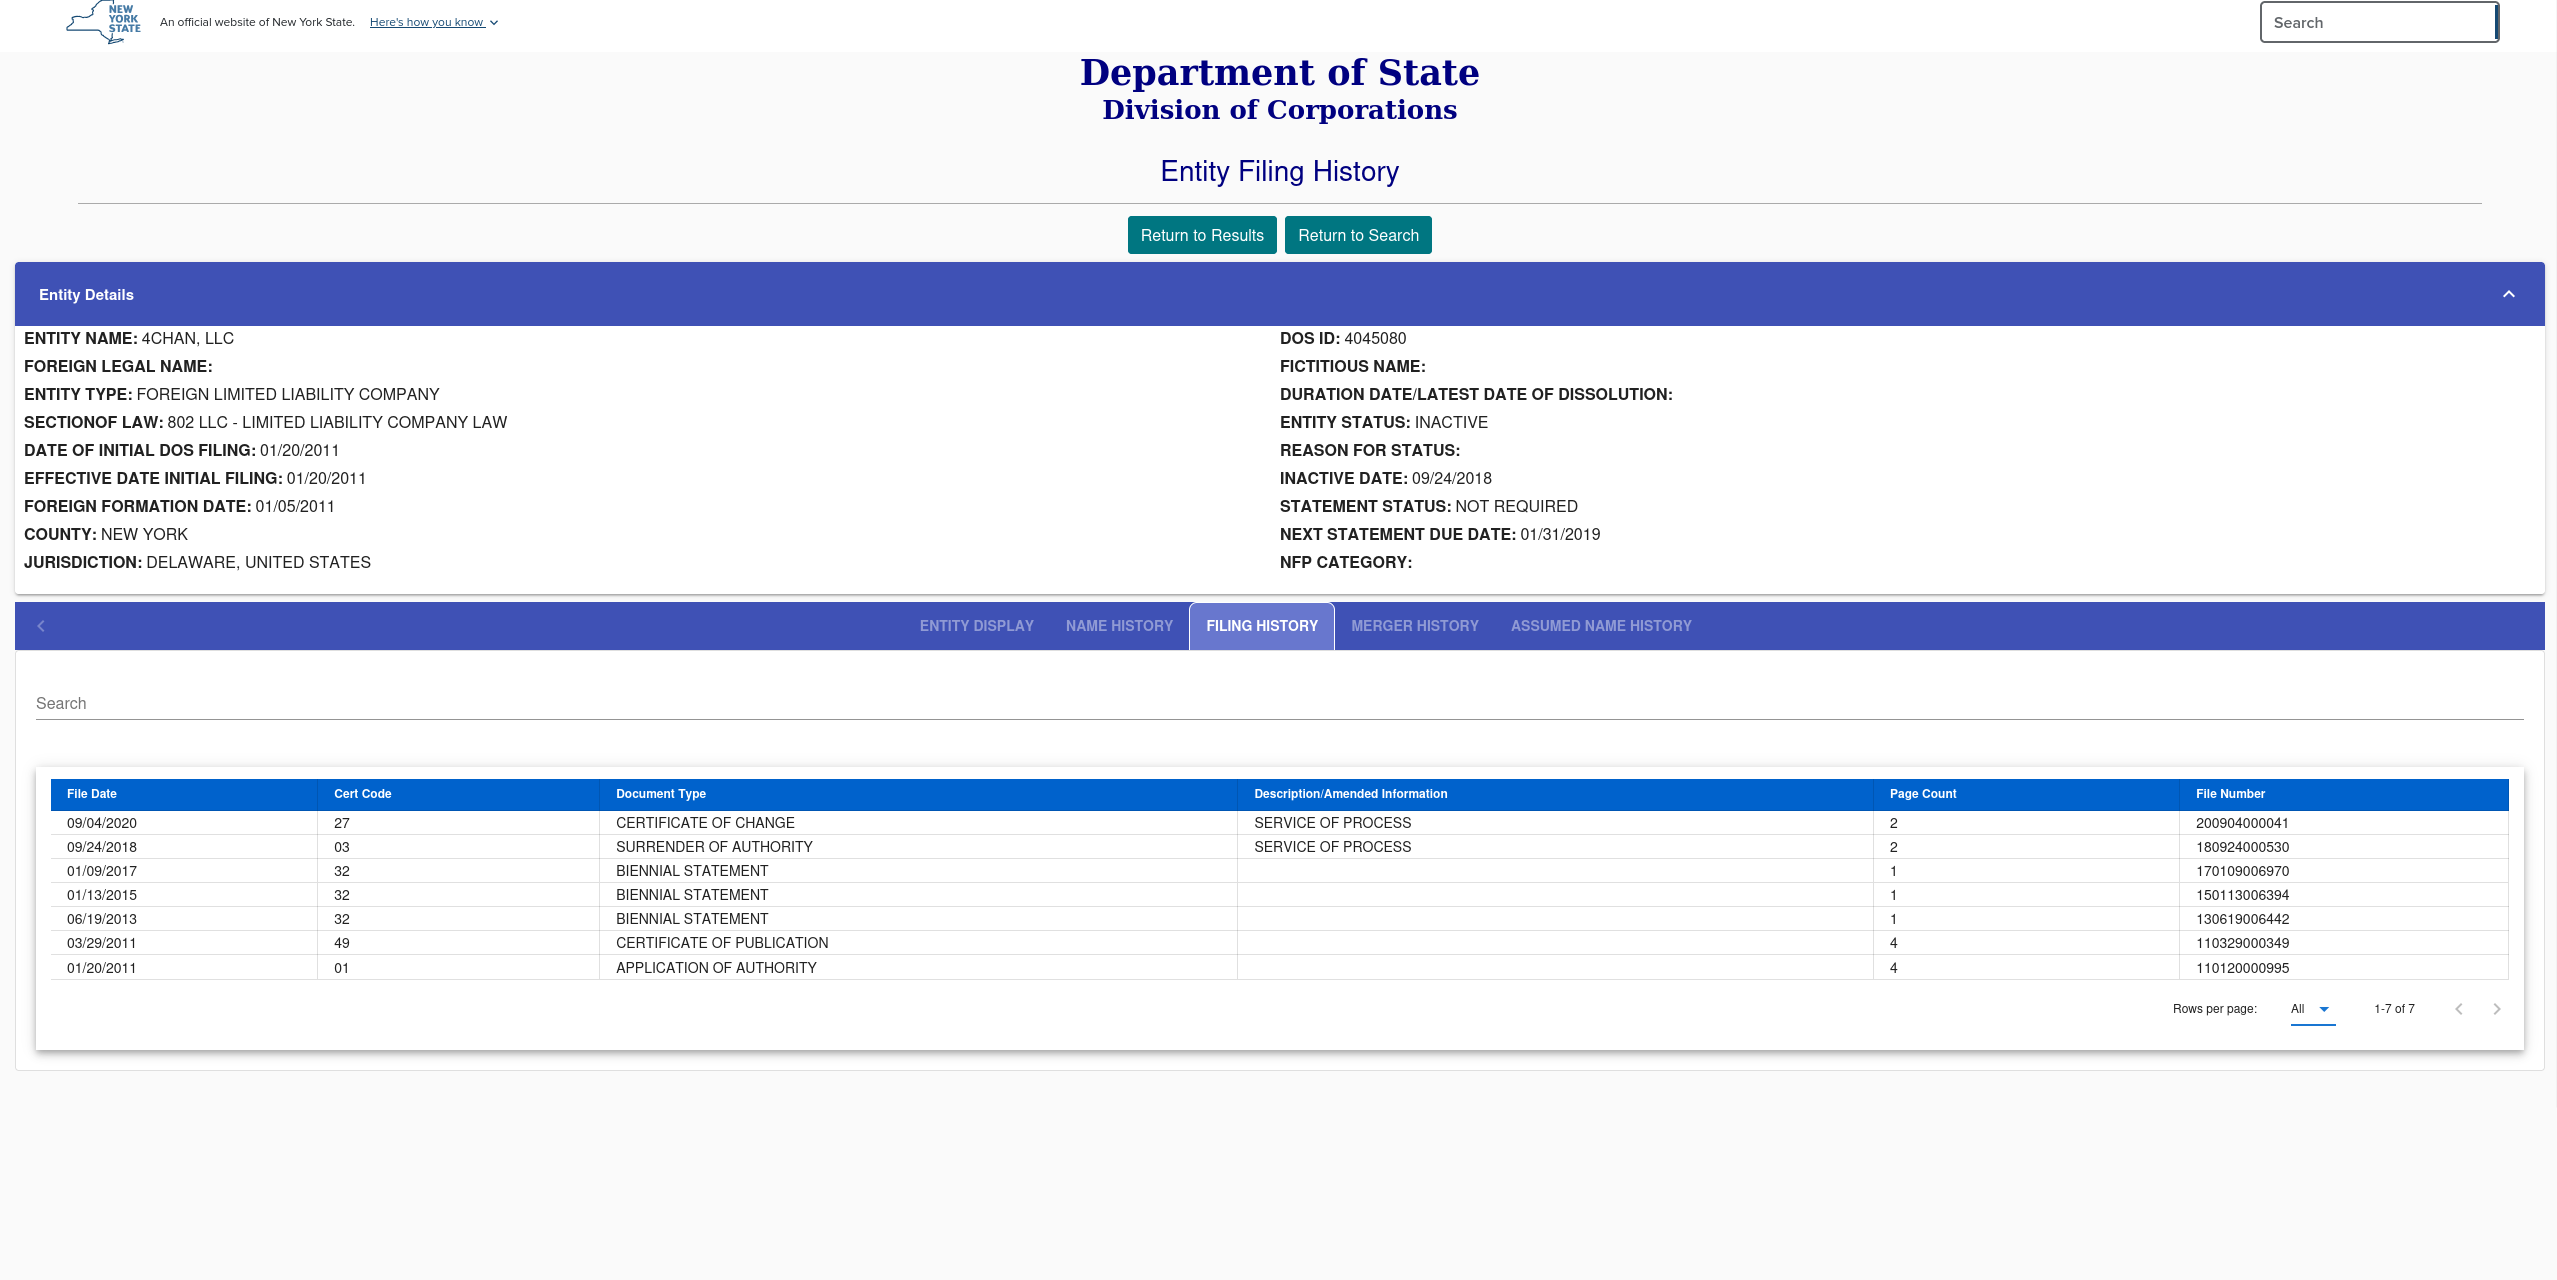The width and height of the screenshot is (2557, 1280).
Task: Click file number 110120000995
Action: click(x=2242, y=968)
